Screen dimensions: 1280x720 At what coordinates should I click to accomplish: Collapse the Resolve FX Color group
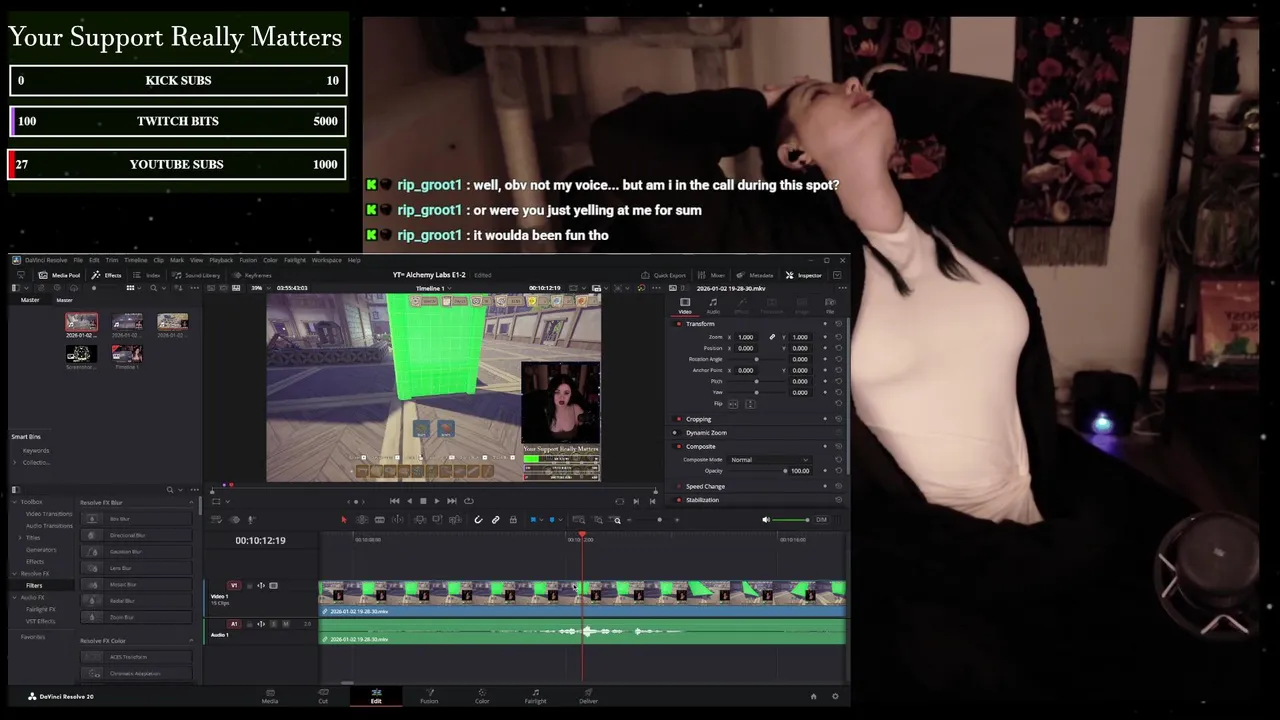[191, 641]
